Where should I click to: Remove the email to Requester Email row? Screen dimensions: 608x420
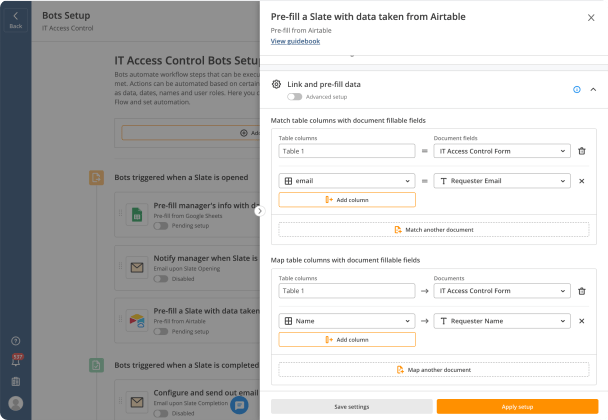pyautogui.click(x=582, y=181)
